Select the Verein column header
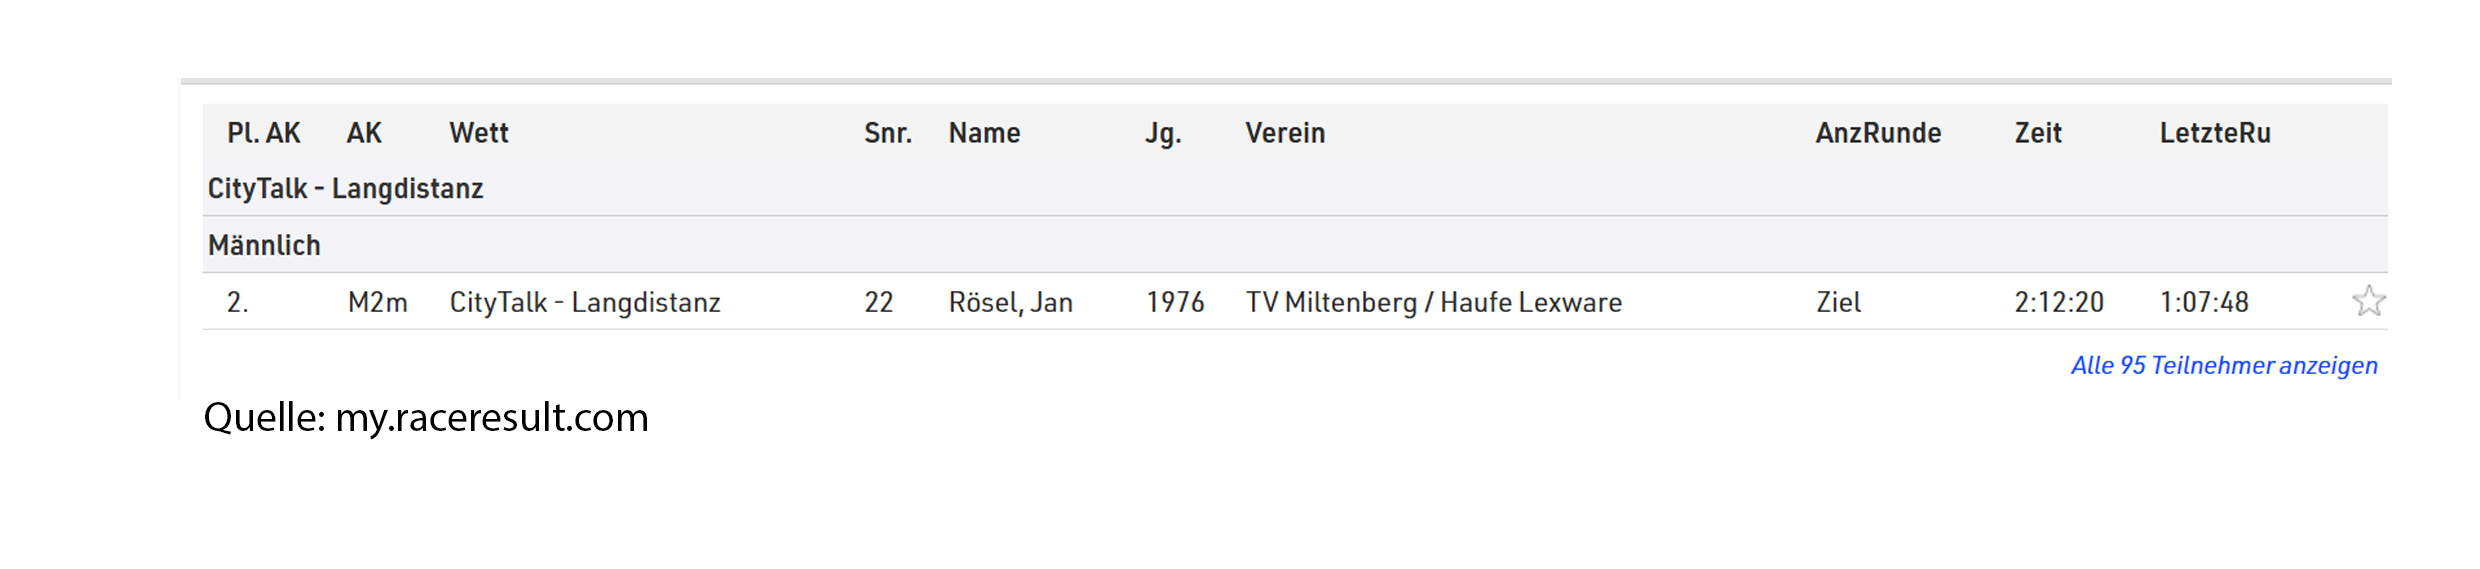The width and height of the screenshot is (2480, 569). [1285, 133]
